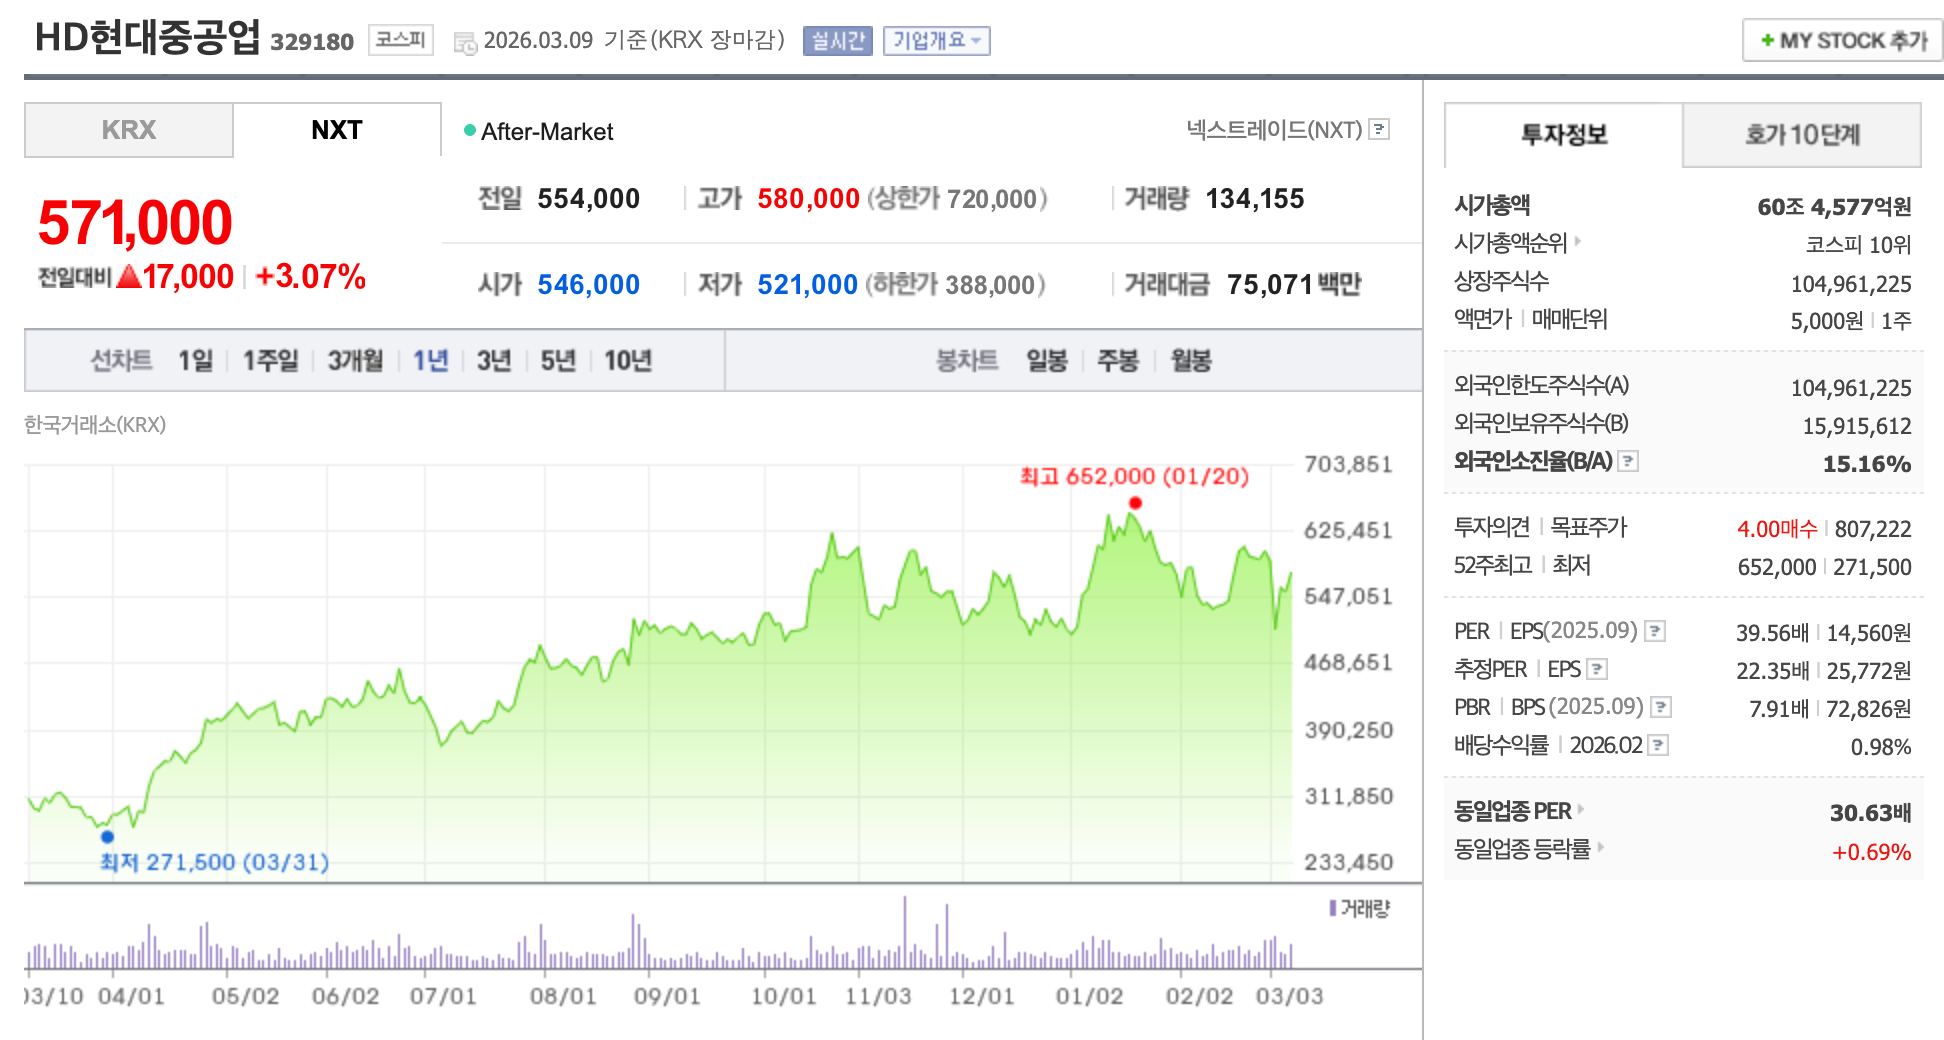Click the calendar icon beside the date 2026.03.09

click(x=465, y=42)
